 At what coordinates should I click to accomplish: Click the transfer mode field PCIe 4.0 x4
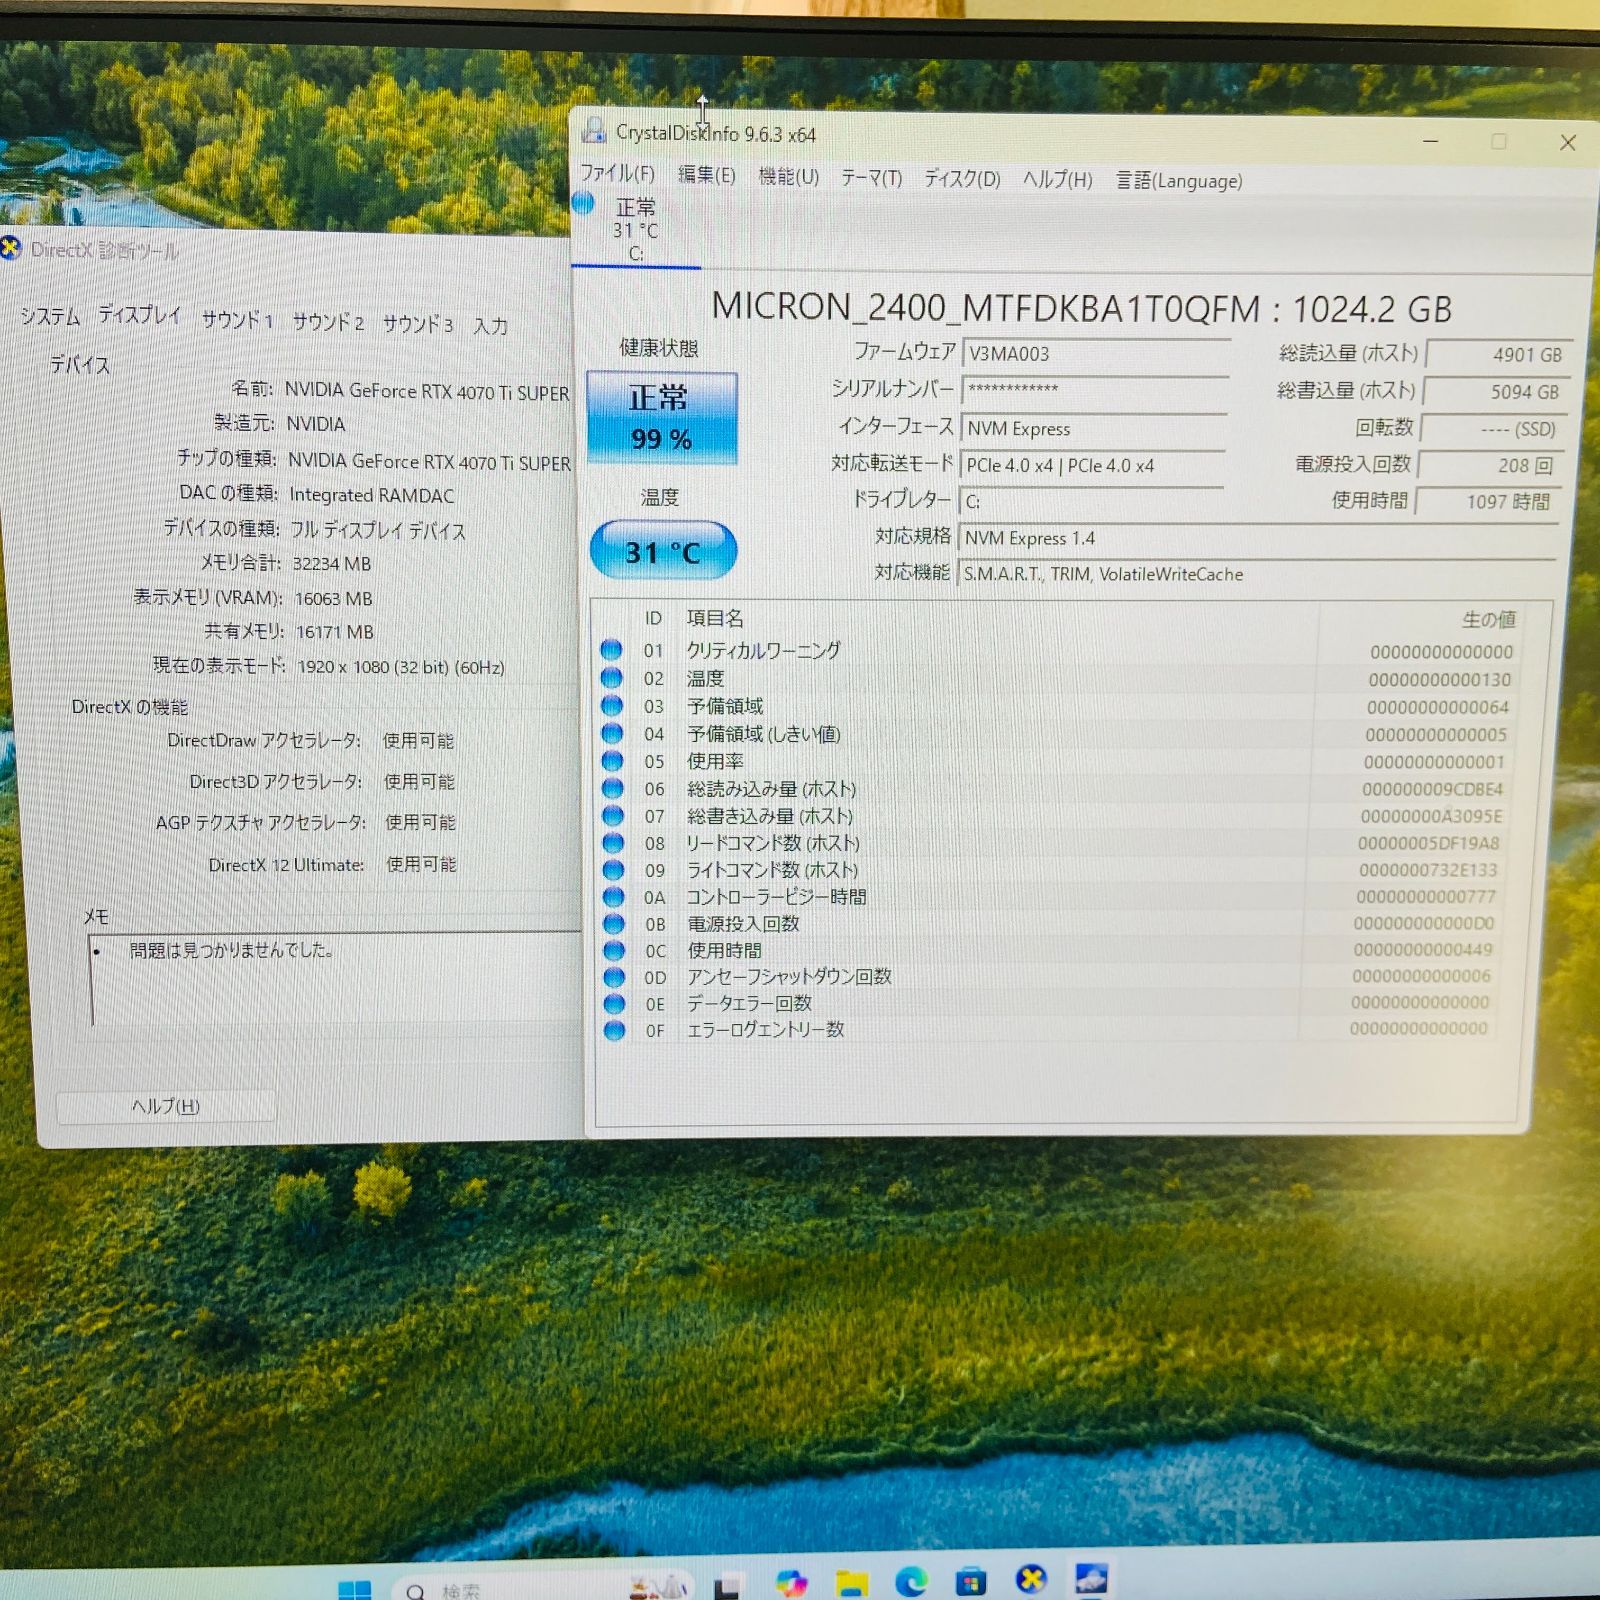coord(1092,465)
